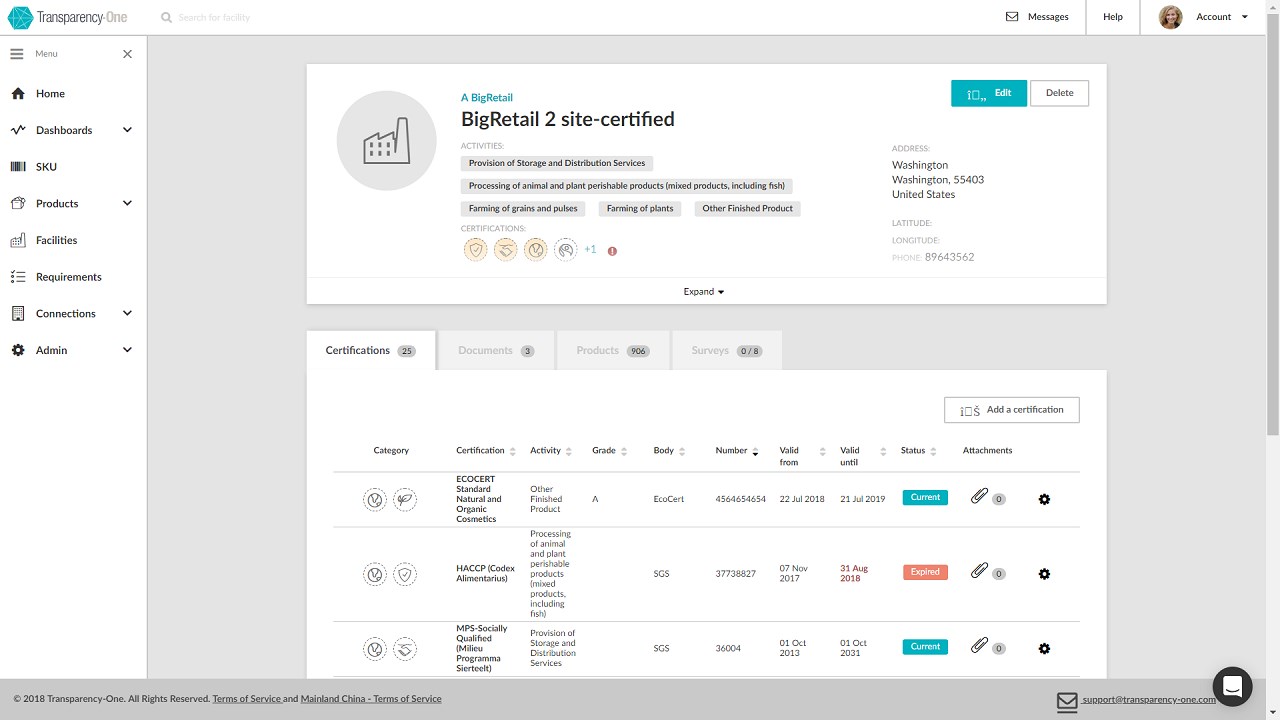This screenshot has width=1280, height=720.
Task: Click third checkmark certification badge in header
Action: point(536,250)
